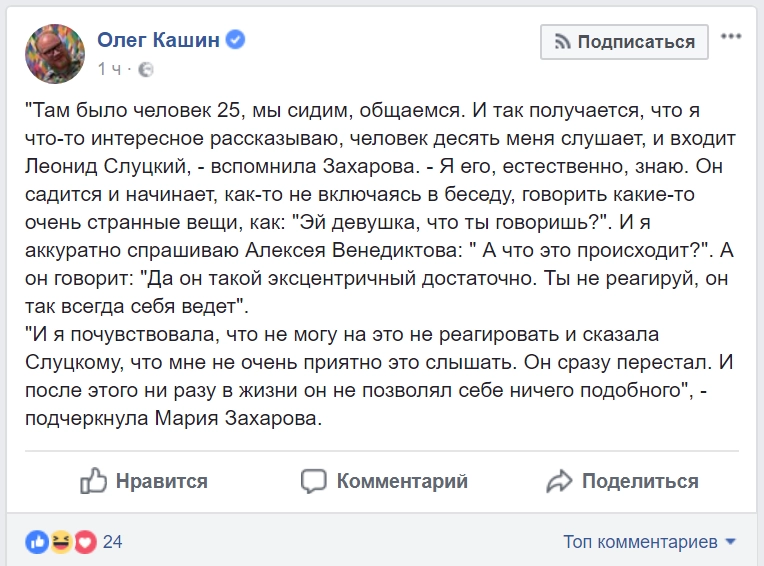Open the Олег Кашин profile picture

pos(55,54)
